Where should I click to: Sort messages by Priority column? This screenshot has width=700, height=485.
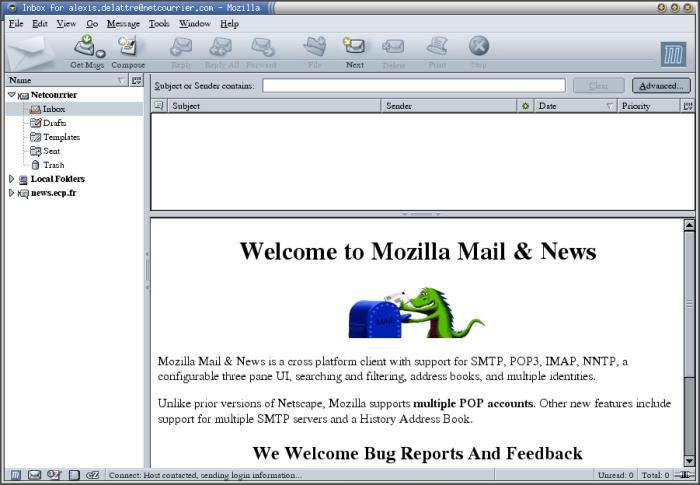click(x=648, y=106)
